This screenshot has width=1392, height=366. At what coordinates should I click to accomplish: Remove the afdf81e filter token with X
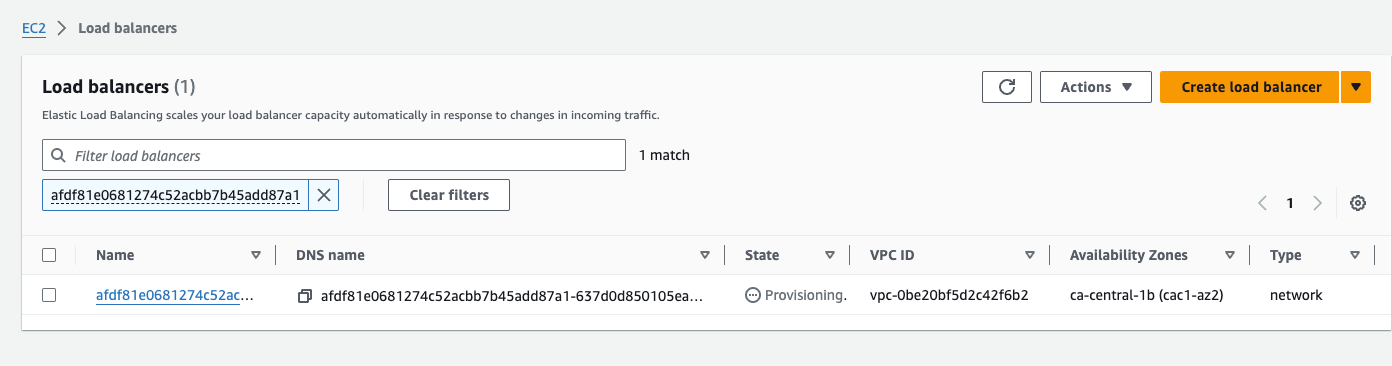point(324,196)
